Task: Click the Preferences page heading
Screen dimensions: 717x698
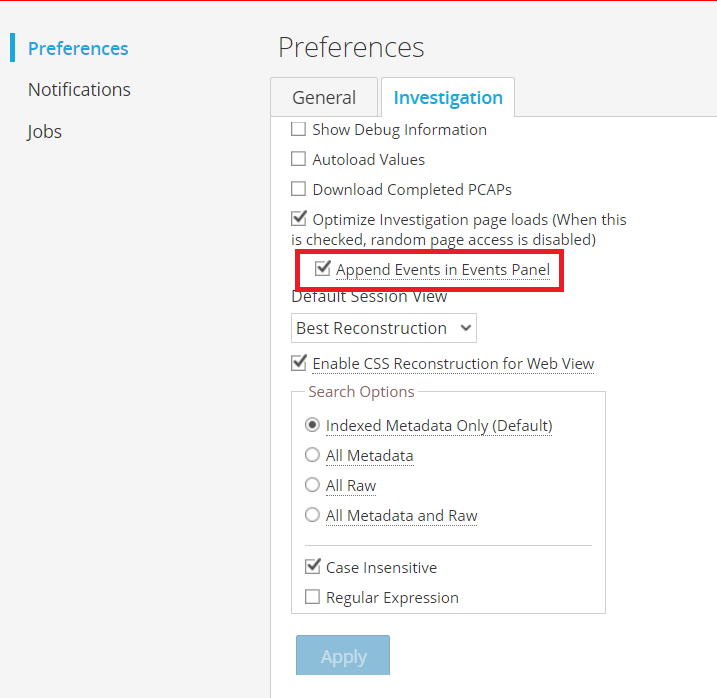Action: coord(351,47)
